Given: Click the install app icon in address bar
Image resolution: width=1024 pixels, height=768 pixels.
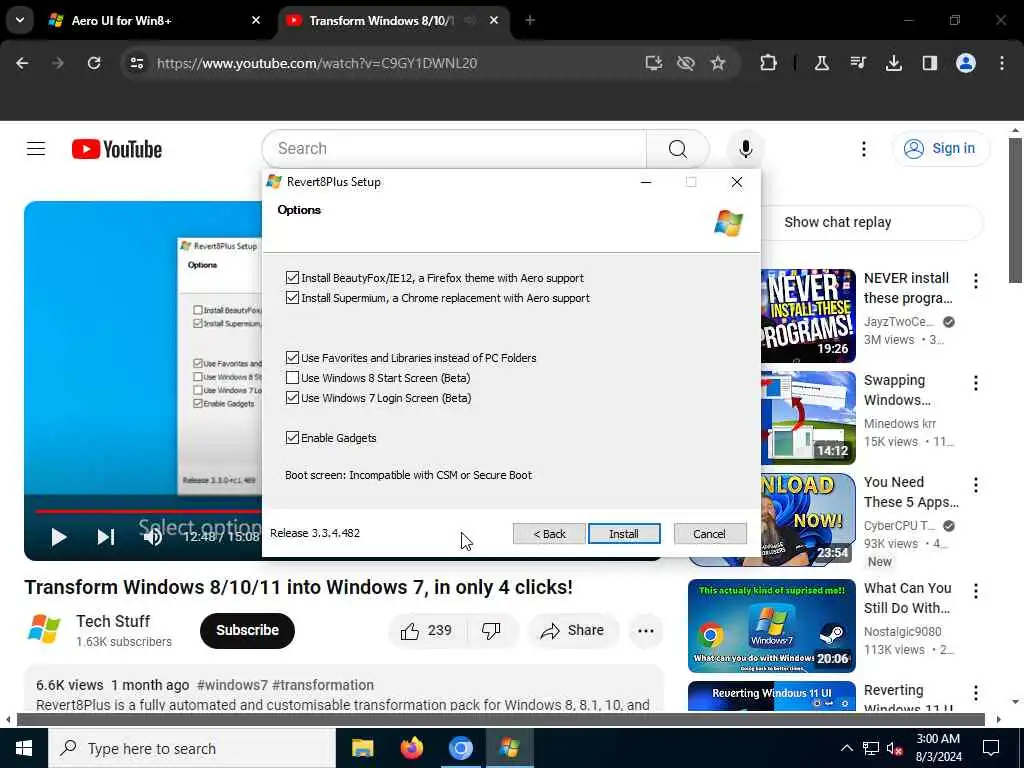Looking at the screenshot, I should click(x=654, y=63).
